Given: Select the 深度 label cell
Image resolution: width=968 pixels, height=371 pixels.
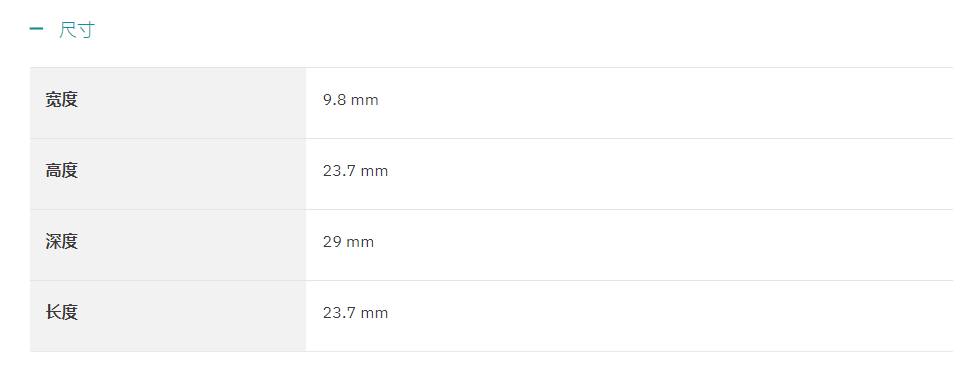Looking at the screenshot, I should (168, 245).
